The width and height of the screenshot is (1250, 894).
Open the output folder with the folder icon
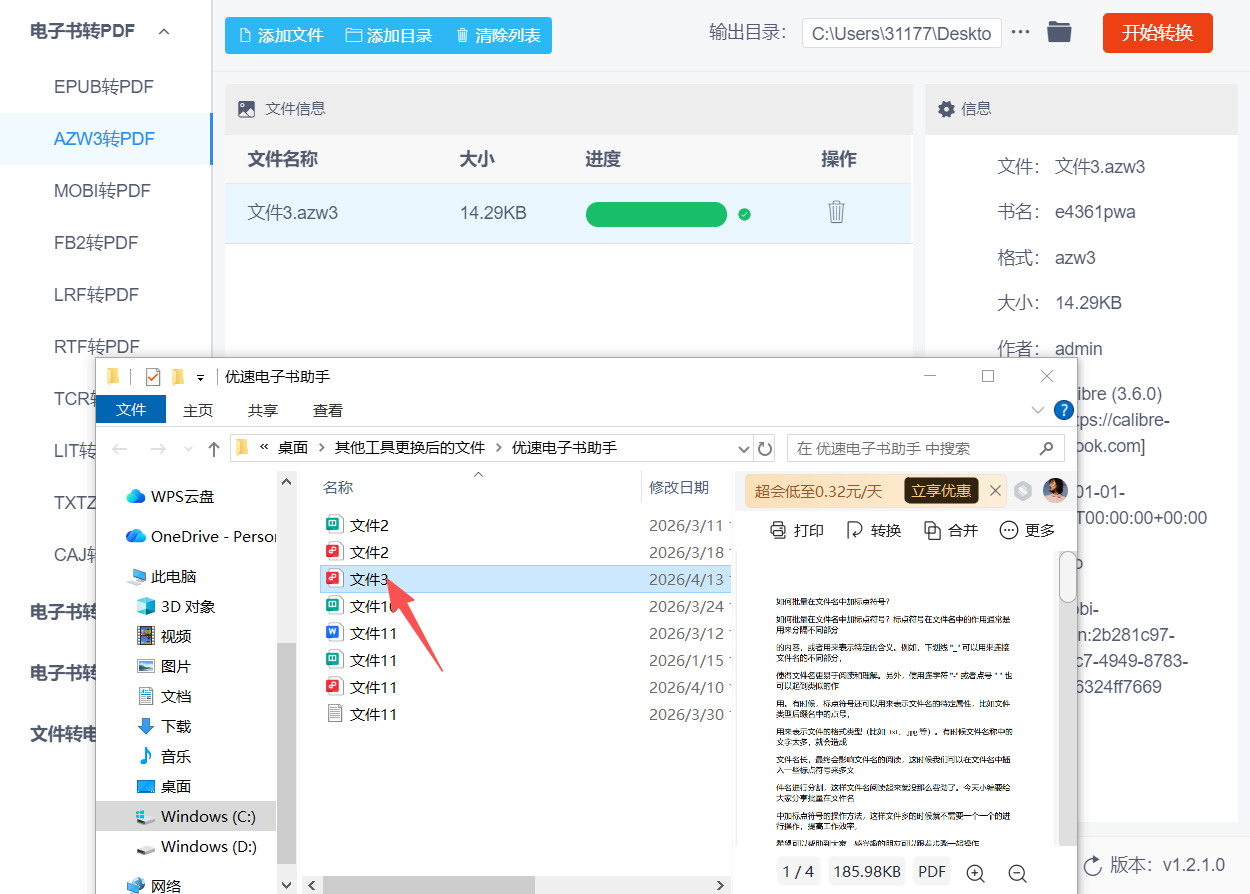click(1059, 32)
